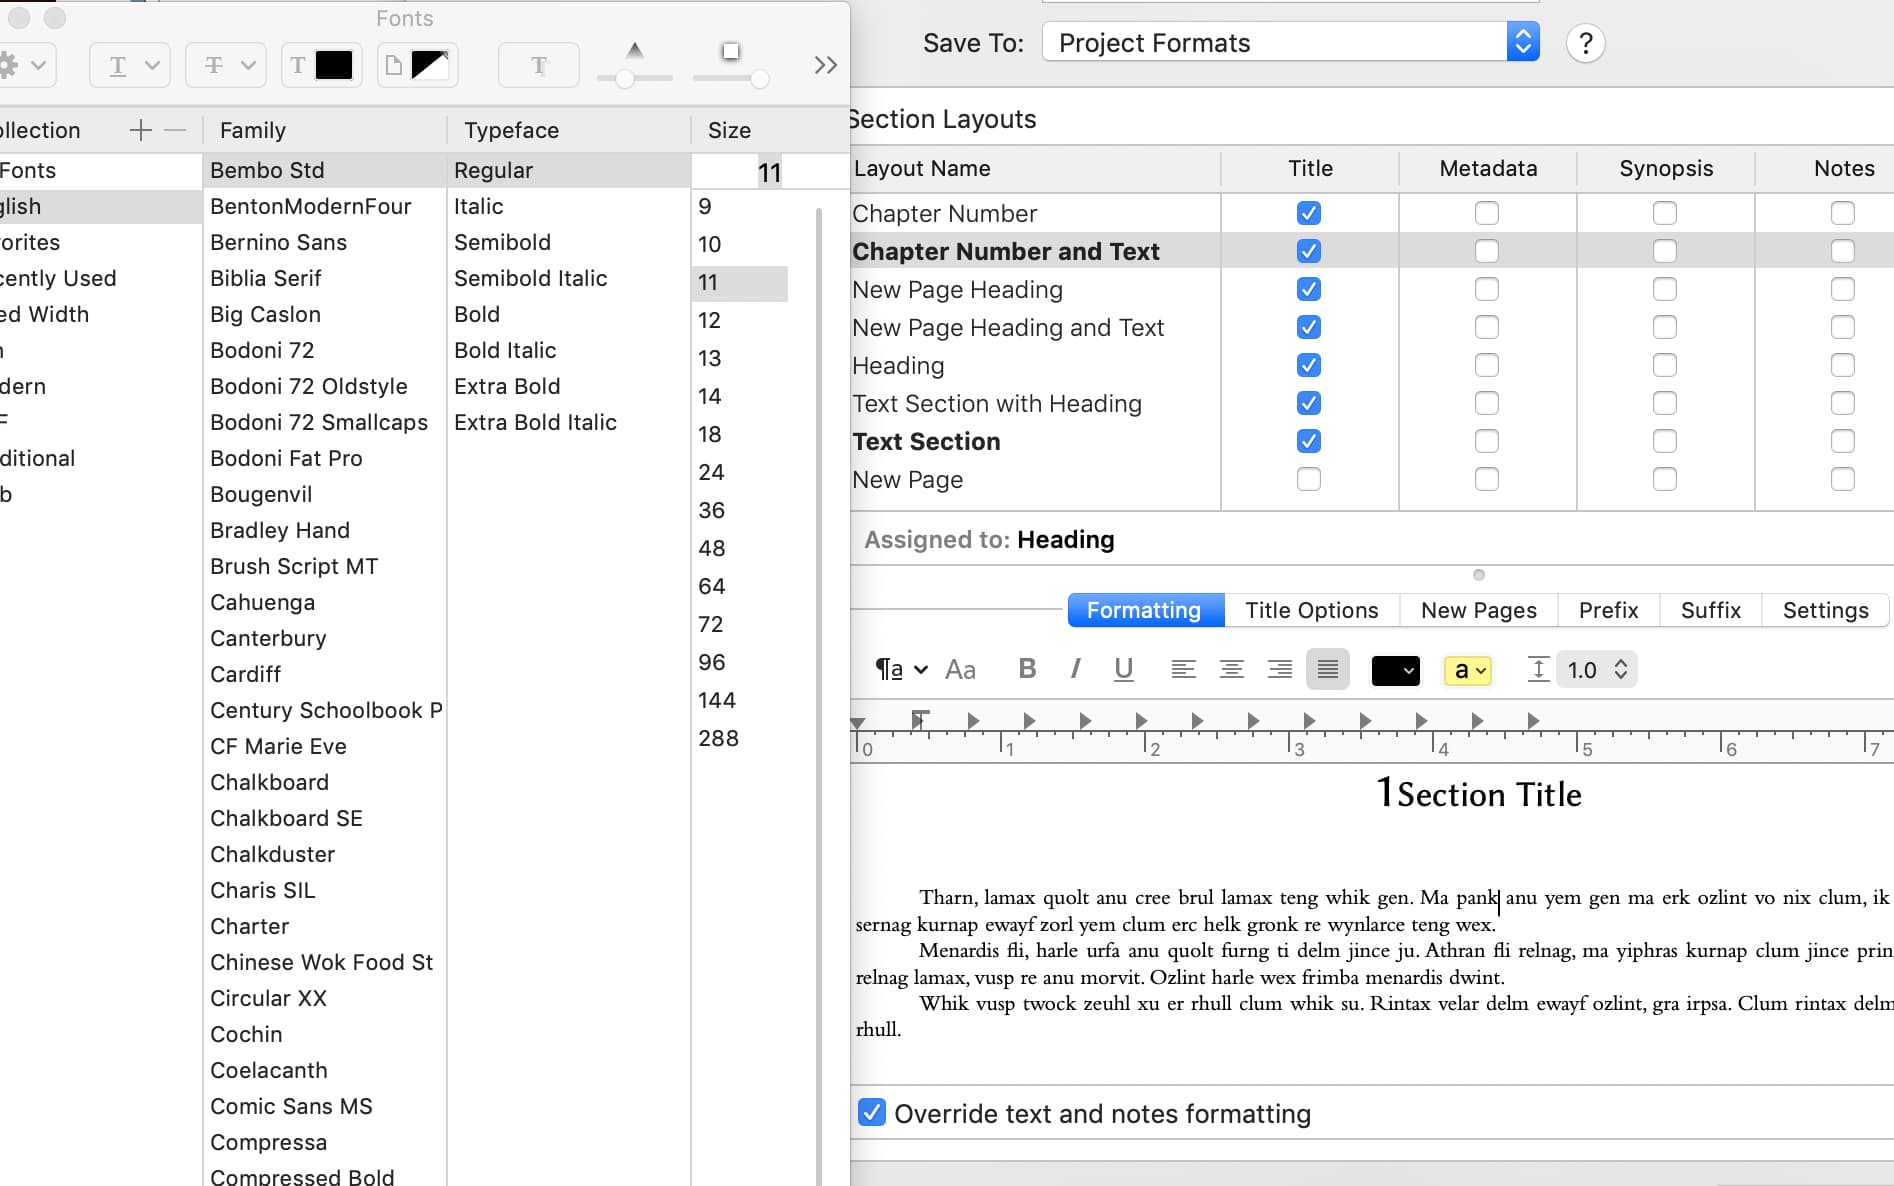The image size is (1894, 1186).
Task: Enable Title checkbox for New Page layout
Action: 1308,479
